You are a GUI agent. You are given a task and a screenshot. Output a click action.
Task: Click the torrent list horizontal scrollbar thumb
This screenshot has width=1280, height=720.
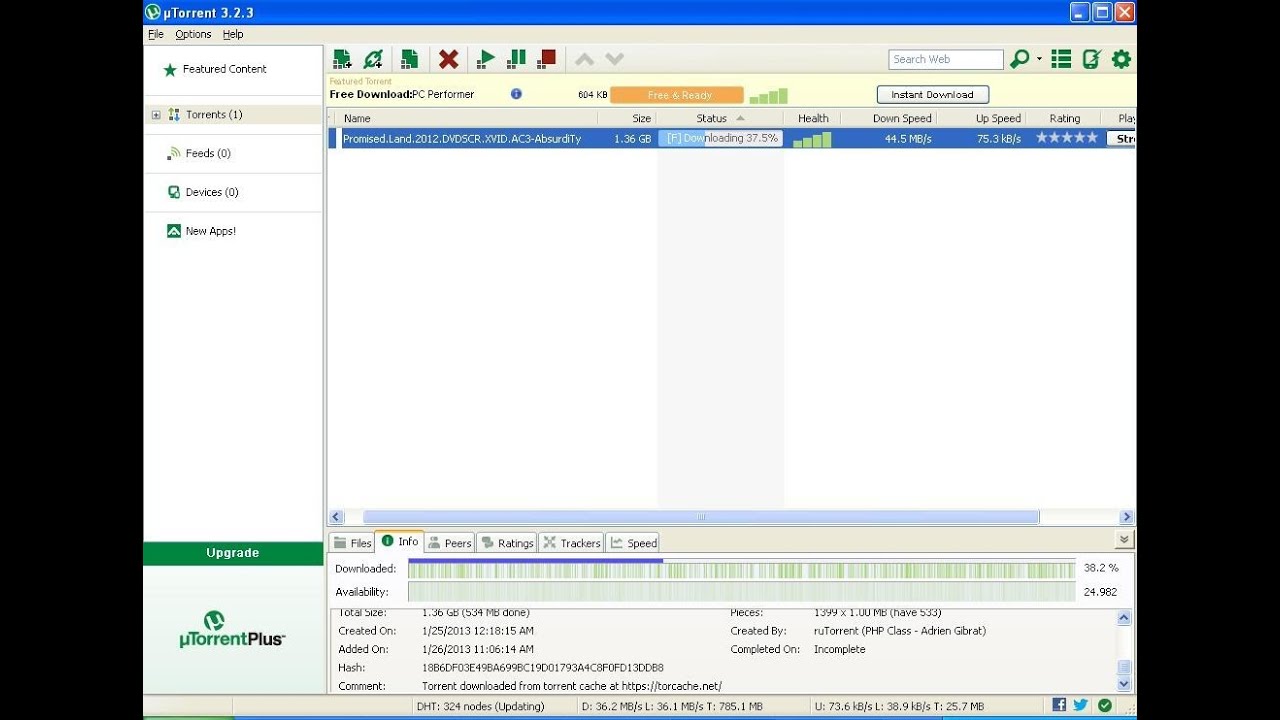(x=701, y=517)
